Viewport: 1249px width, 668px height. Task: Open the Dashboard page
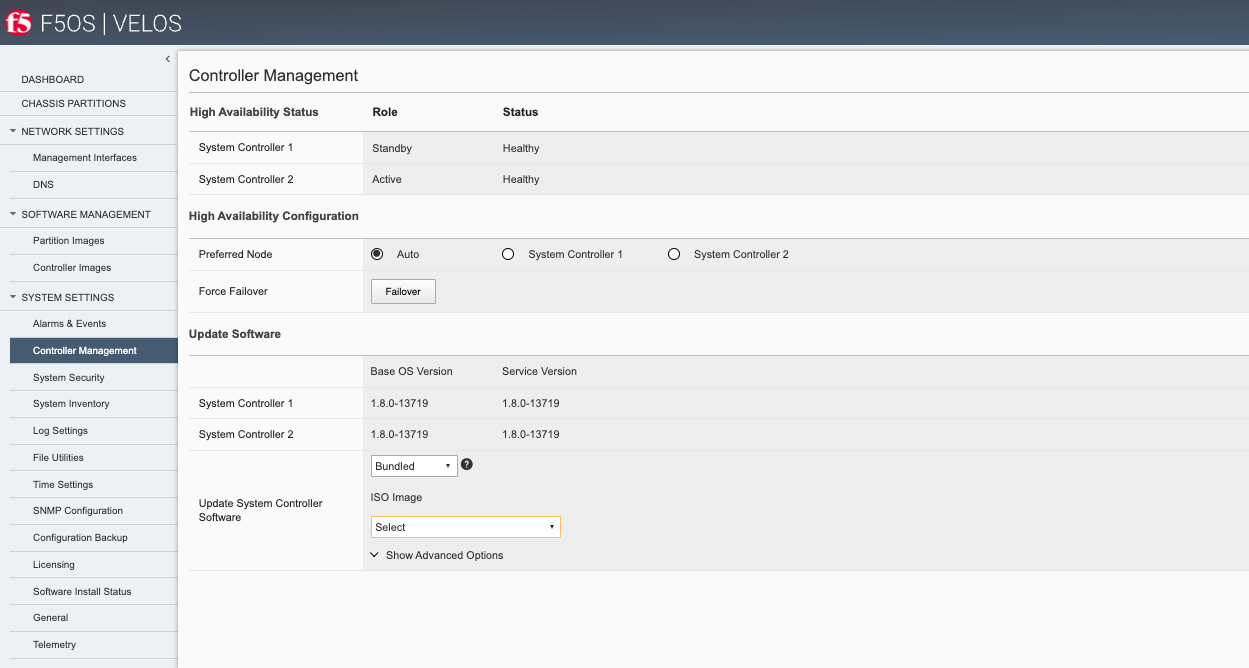point(53,79)
